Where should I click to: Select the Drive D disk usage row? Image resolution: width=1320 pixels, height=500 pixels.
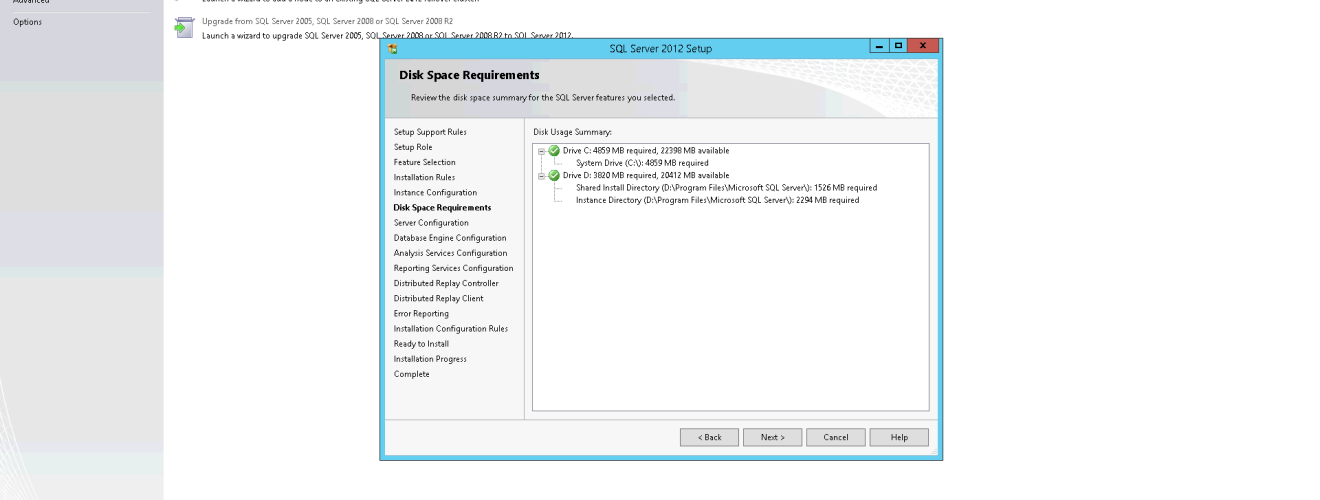pos(646,176)
